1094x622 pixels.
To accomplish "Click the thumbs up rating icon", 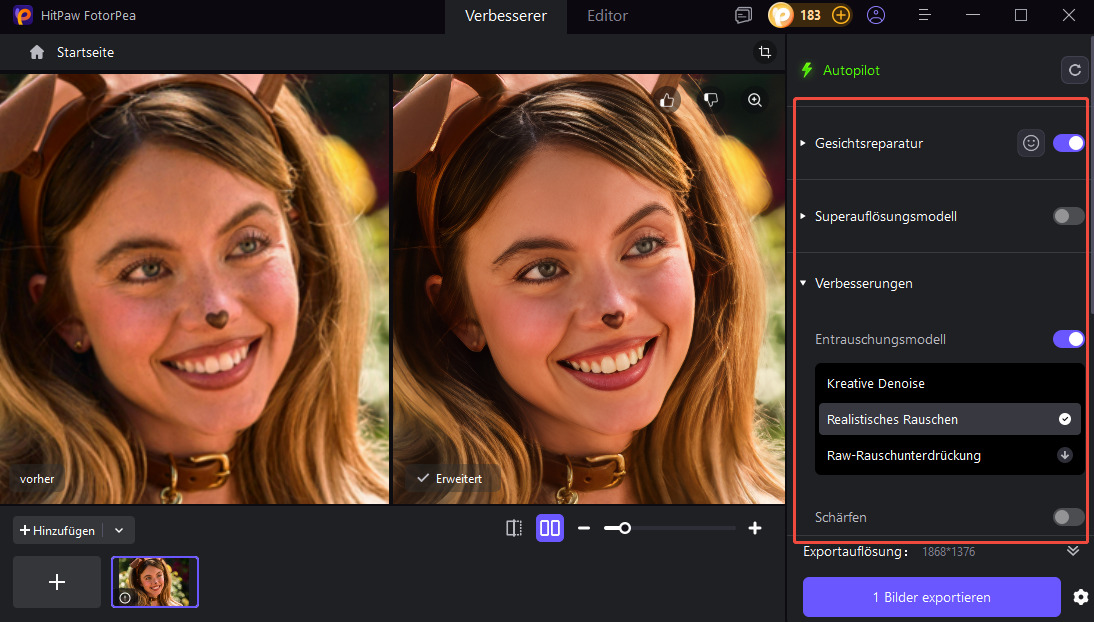I will [x=668, y=100].
